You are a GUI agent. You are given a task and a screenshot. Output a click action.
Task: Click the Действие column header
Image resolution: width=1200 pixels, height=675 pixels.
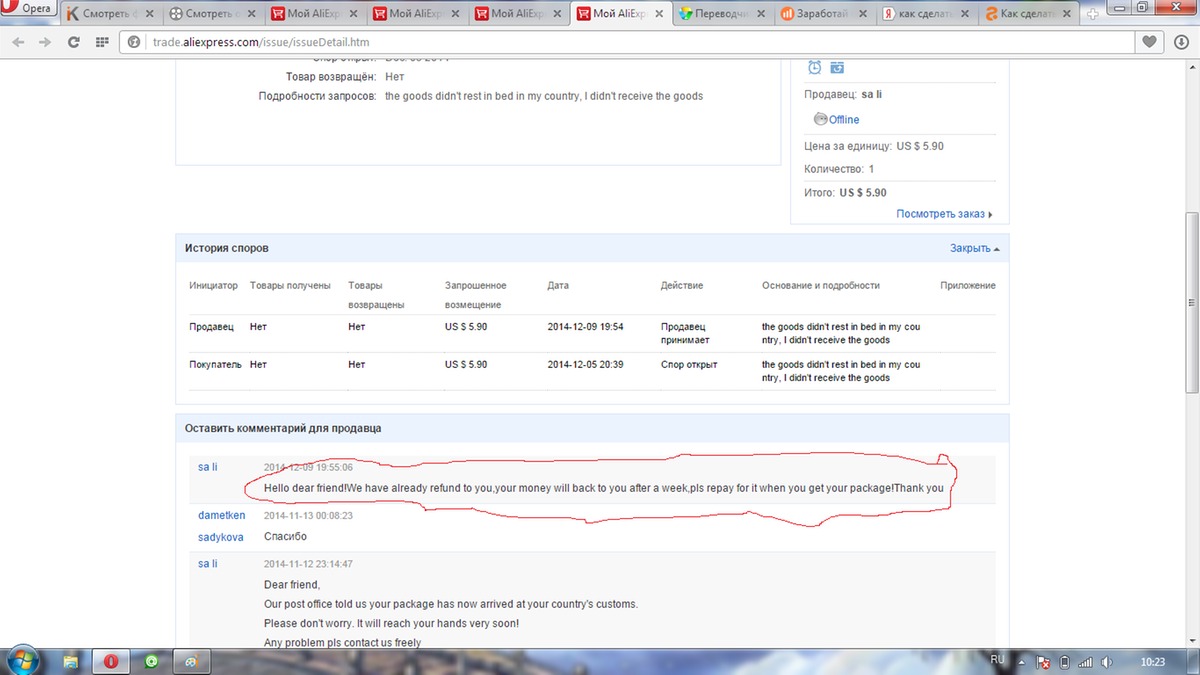point(682,285)
